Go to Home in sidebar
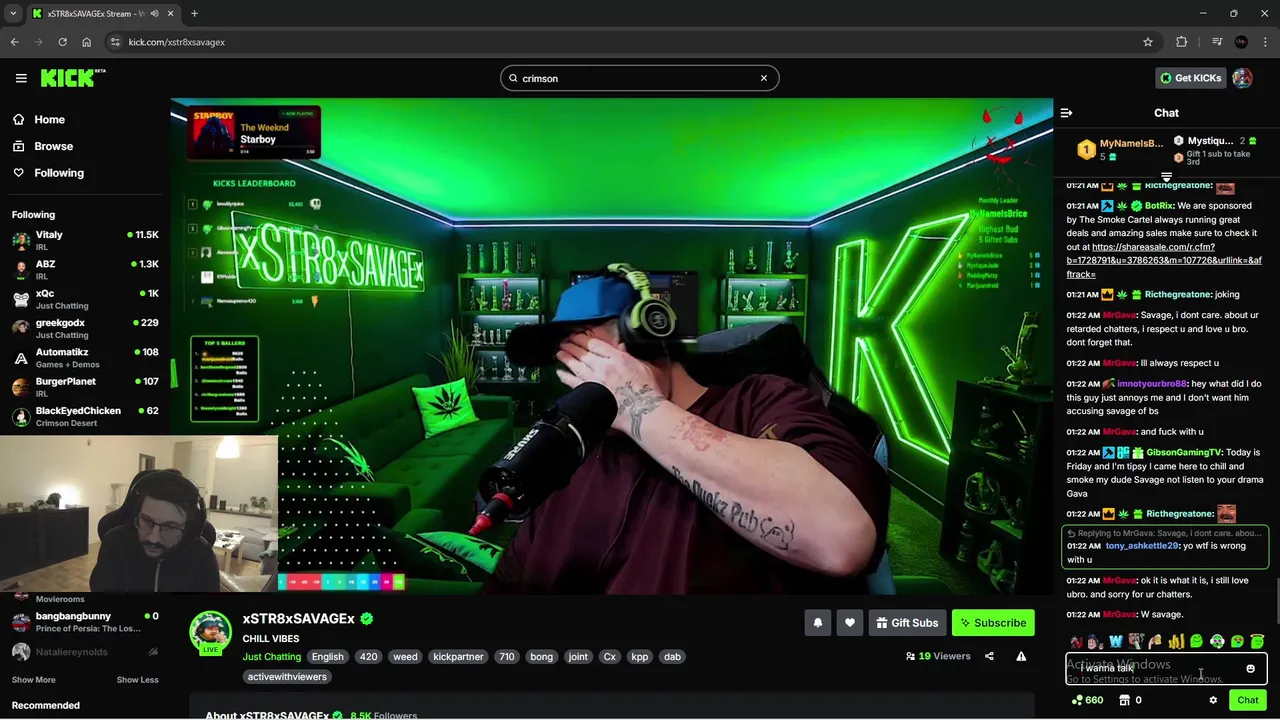 coord(49,119)
